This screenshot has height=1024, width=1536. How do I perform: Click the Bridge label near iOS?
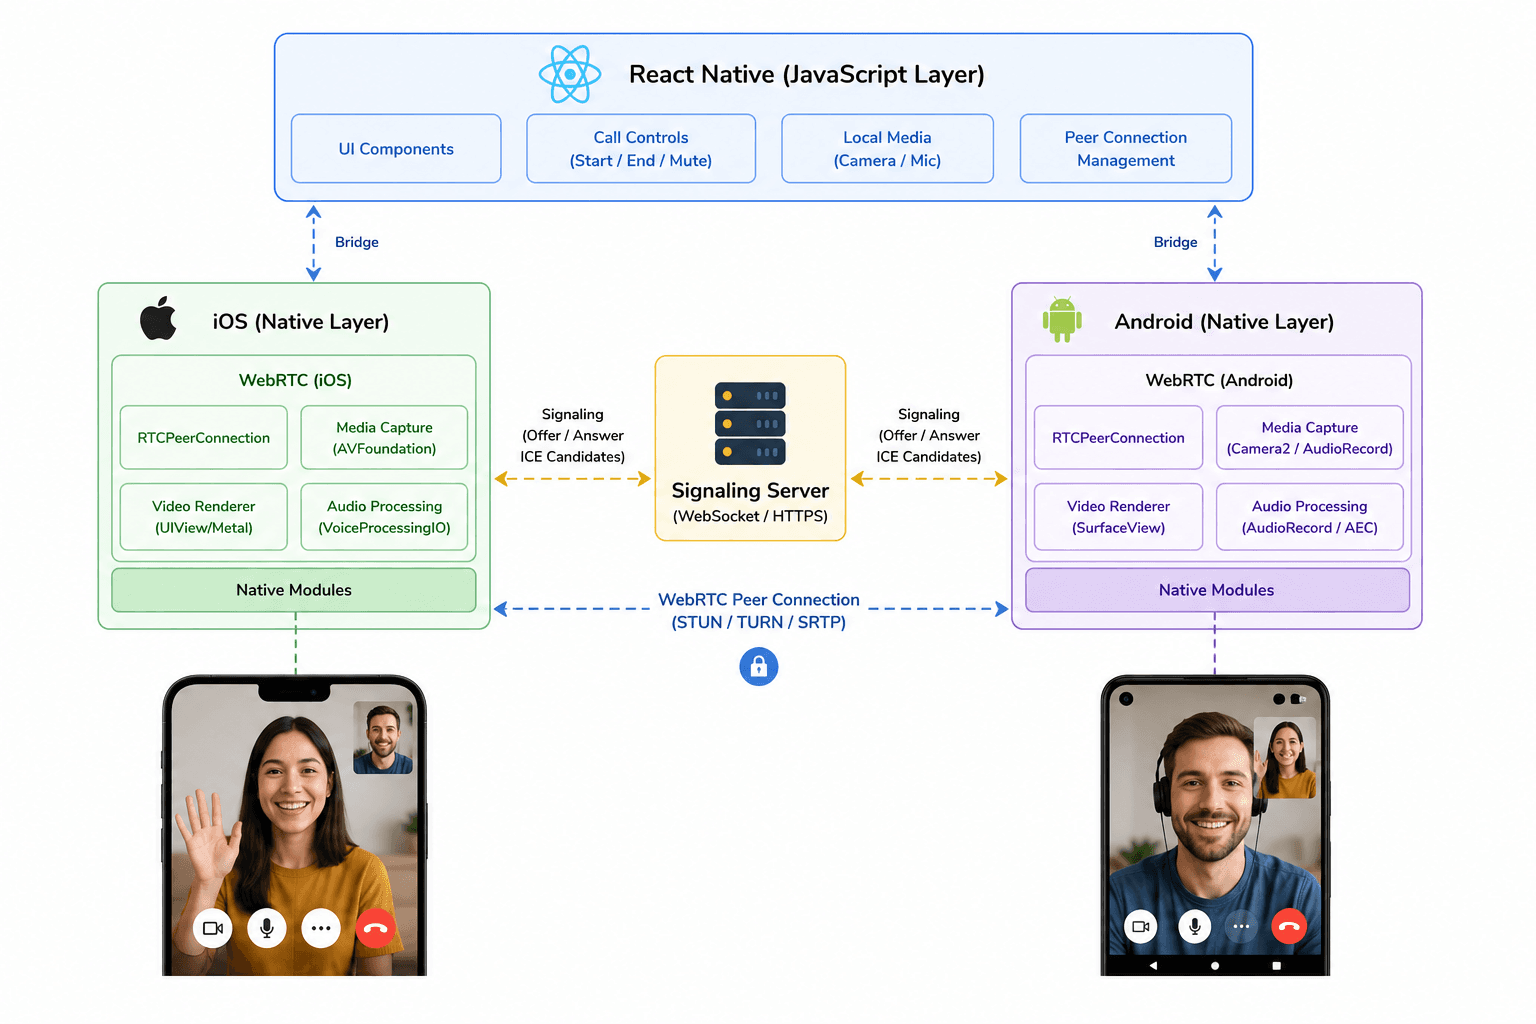[x=357, y=242]
